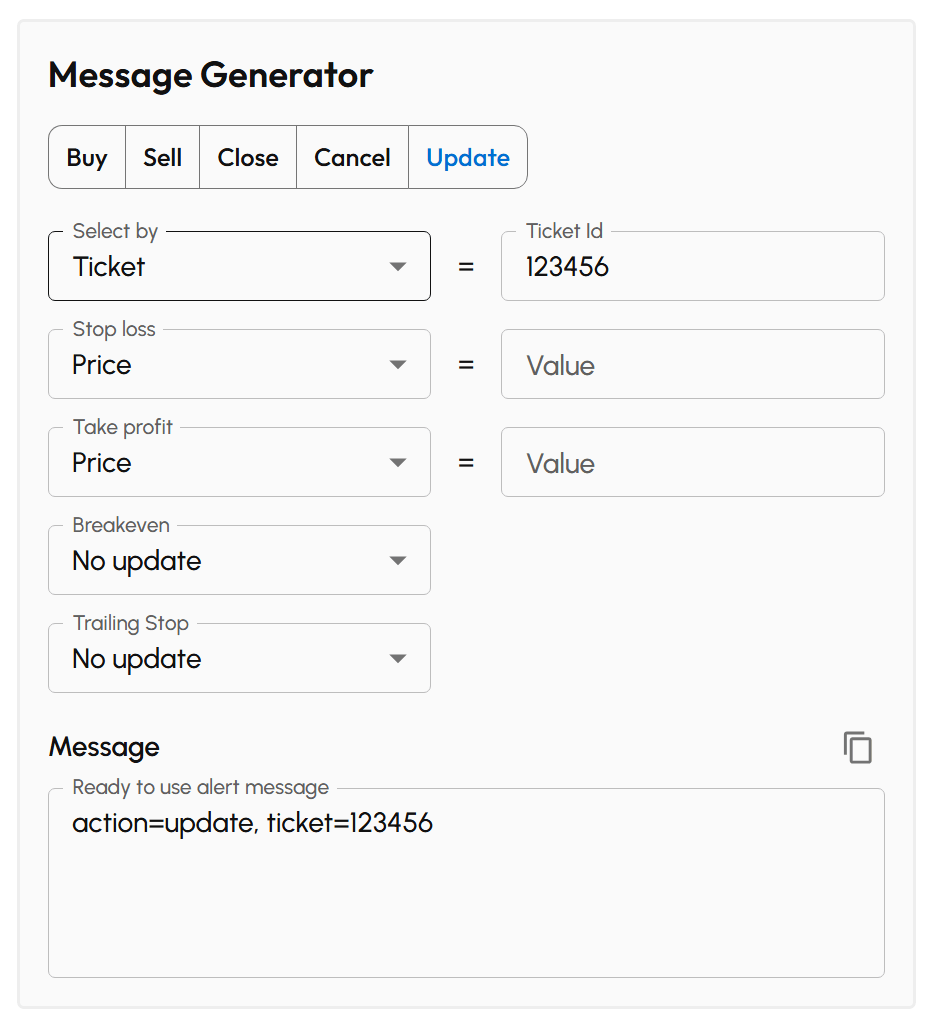Click the Message section label
The width and height of the screenshot is (941, 1027).
pyautogui.click(x=104, y=747)
